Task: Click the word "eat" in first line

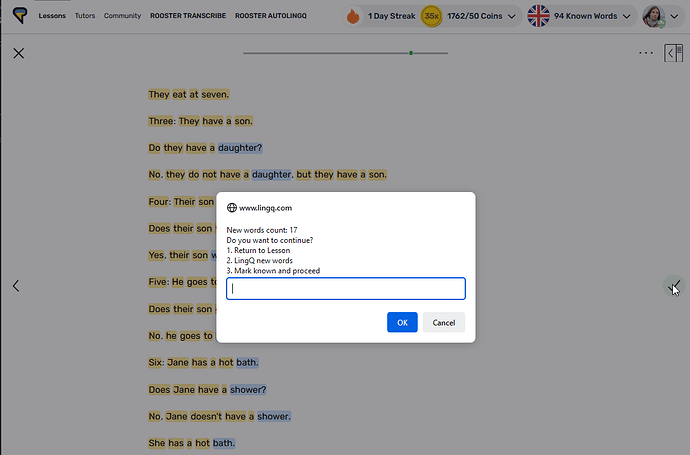Action: [180, 94]
